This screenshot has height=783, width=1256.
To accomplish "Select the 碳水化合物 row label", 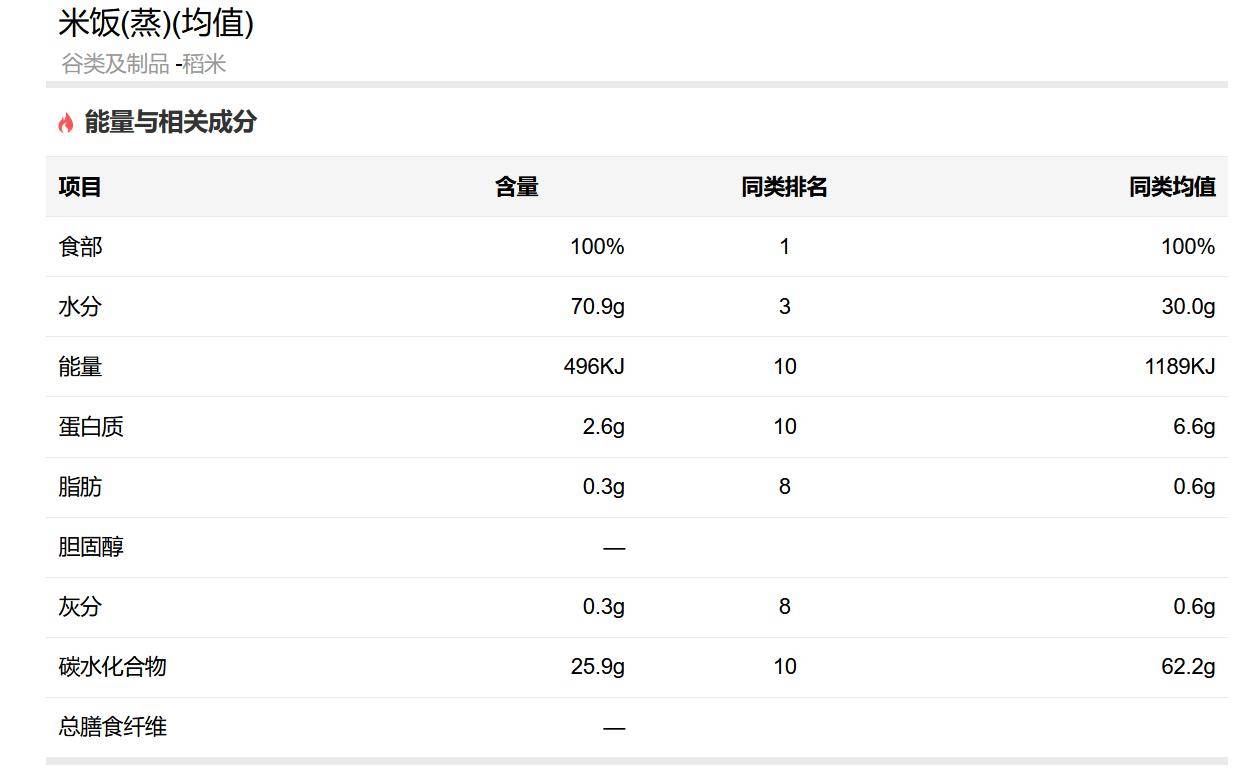I will tap(112, 666).
